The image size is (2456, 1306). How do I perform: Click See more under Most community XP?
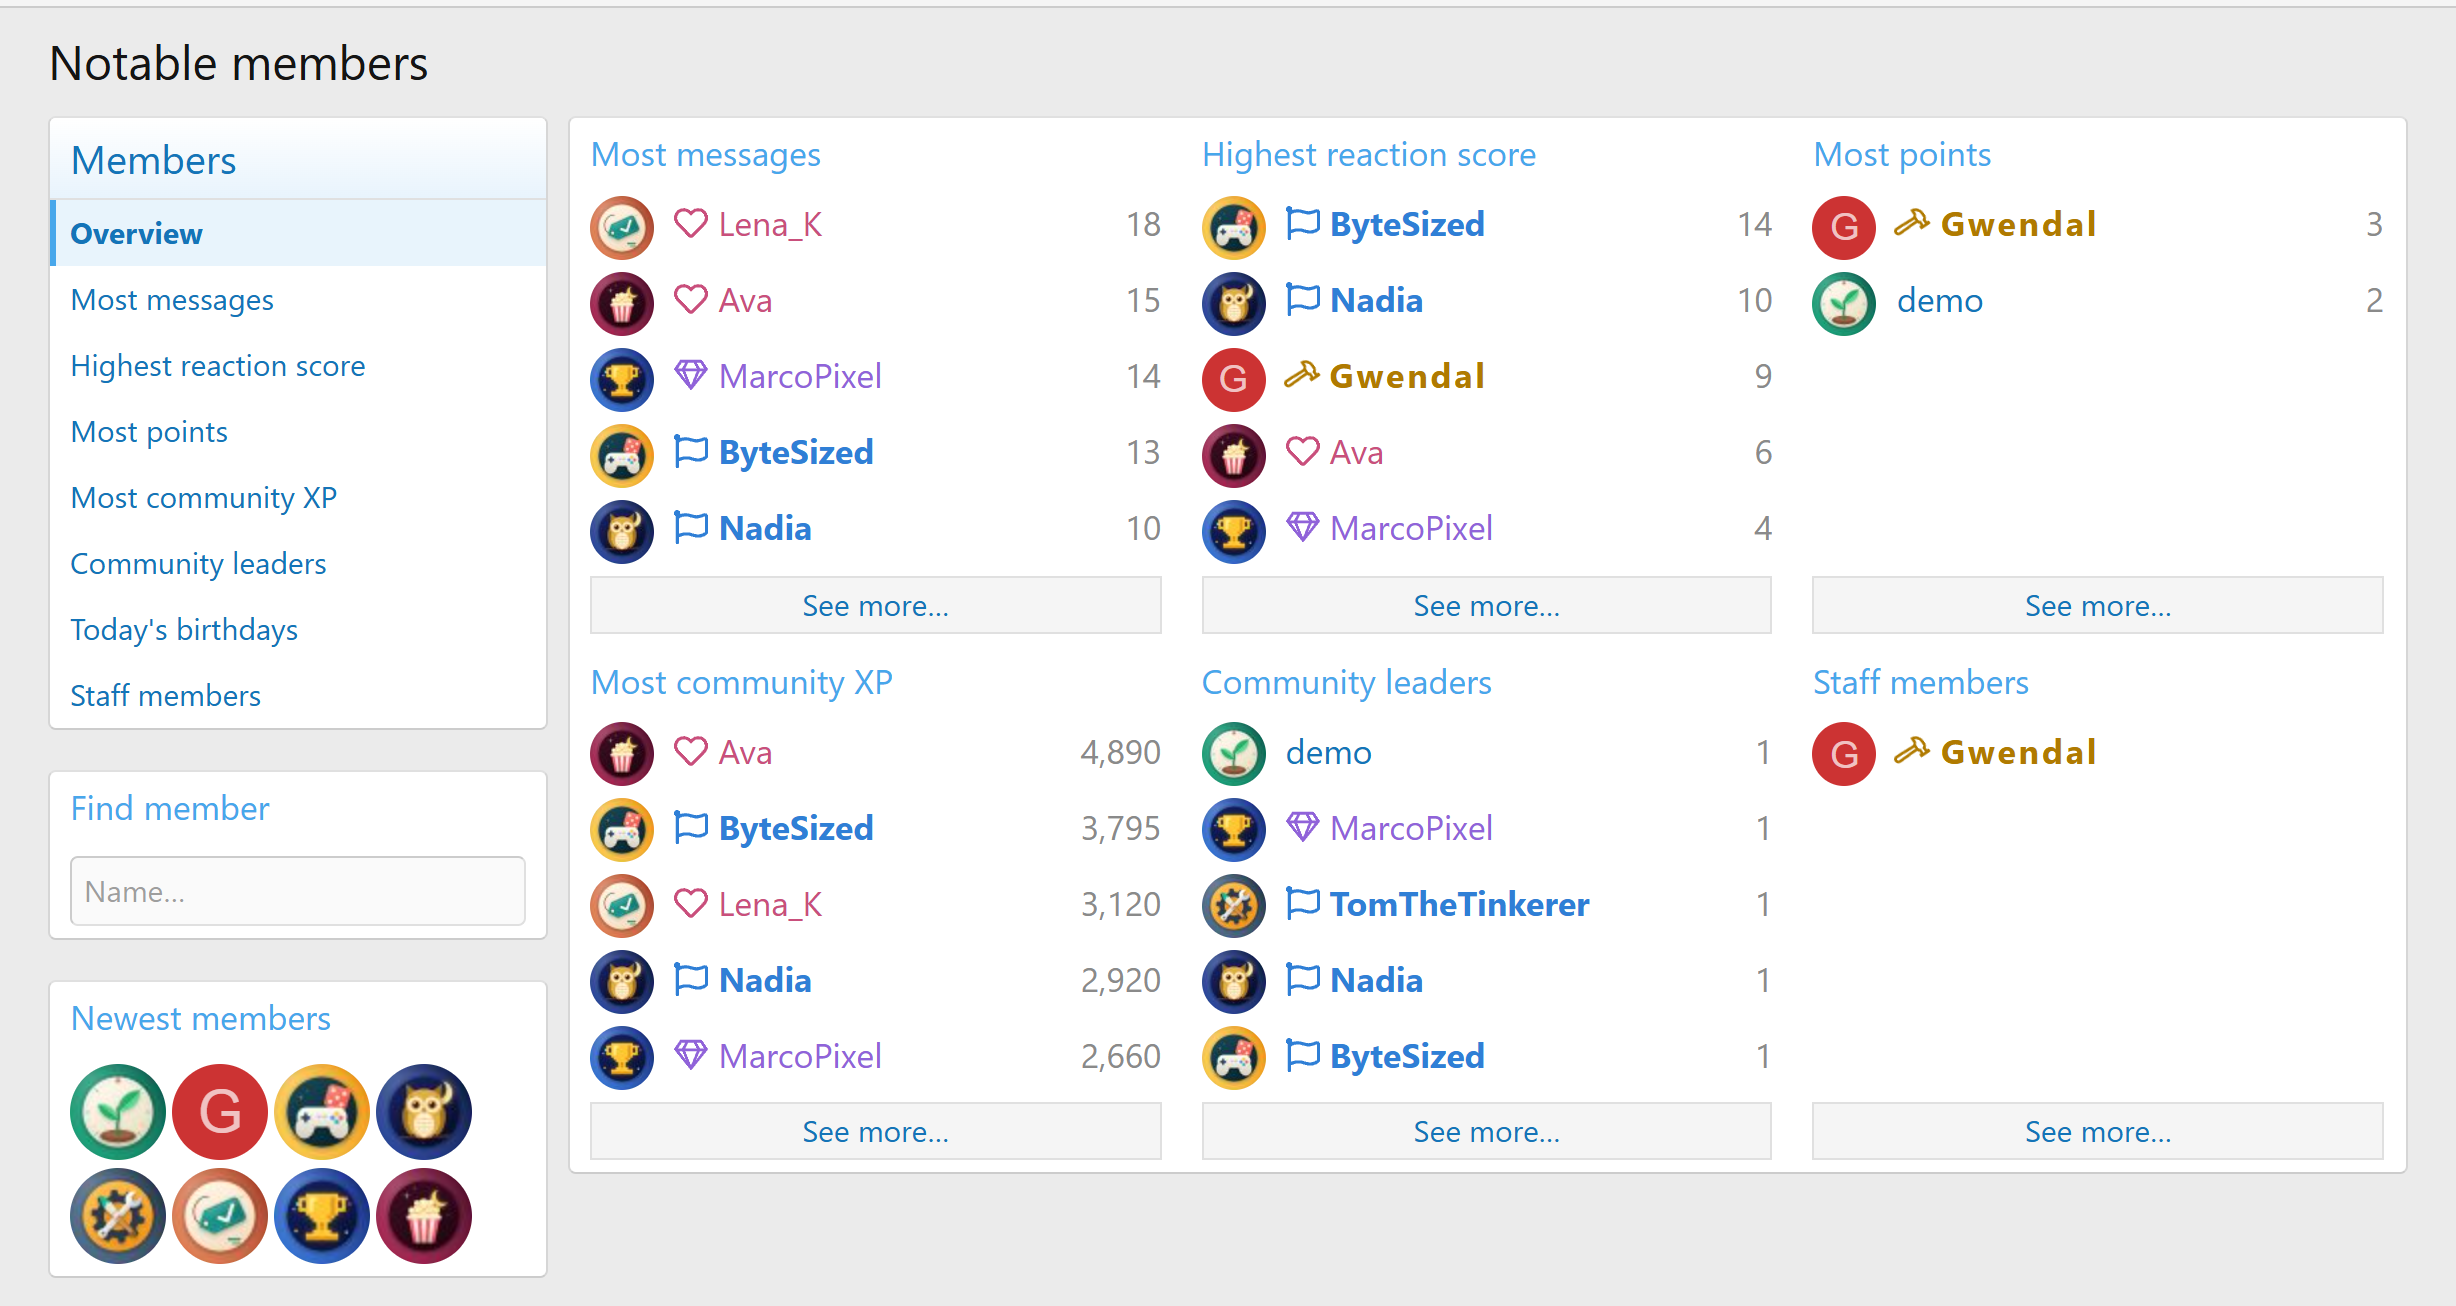click(x=875, y=1131)
